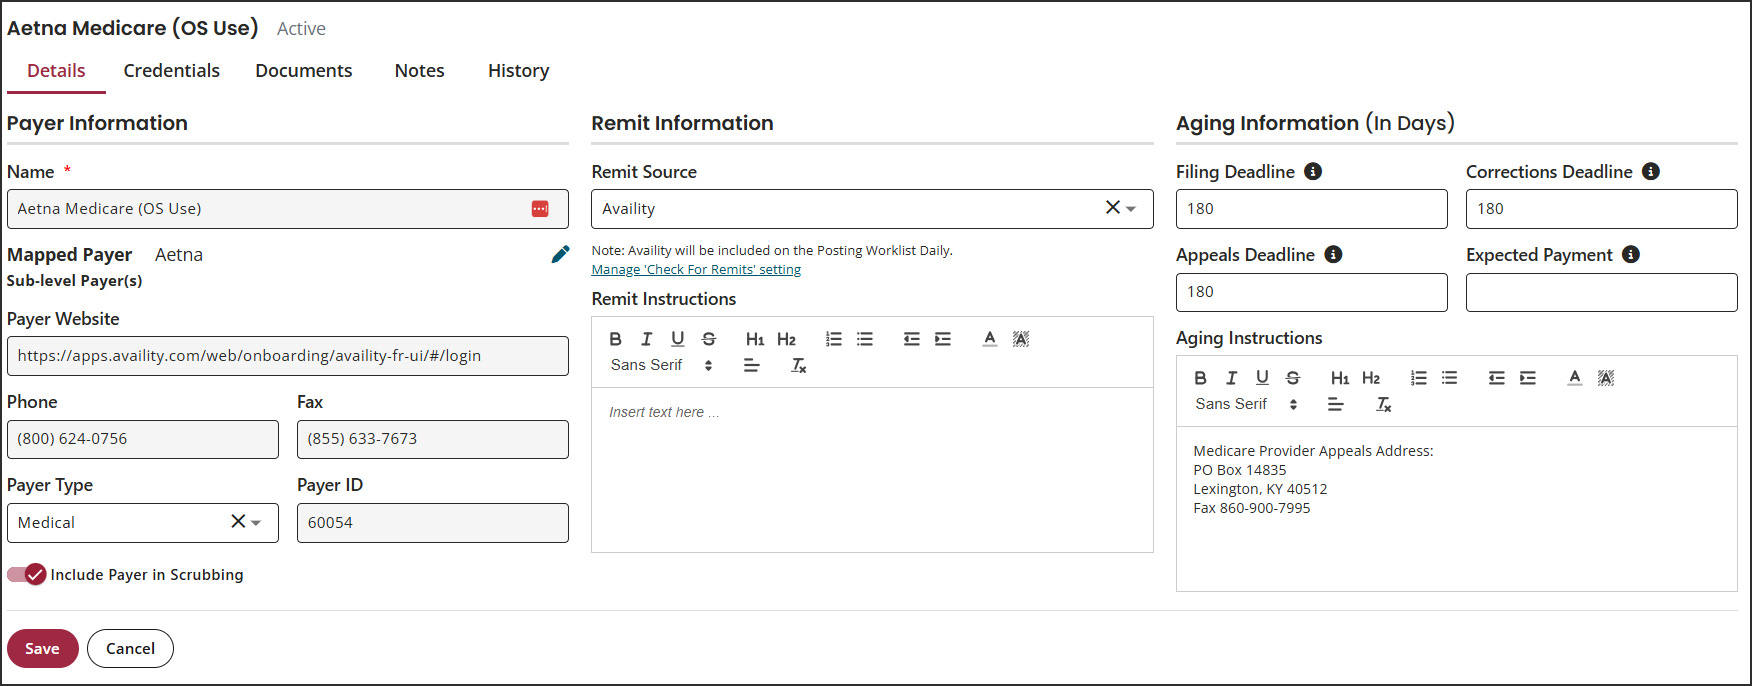Screen dimensions: 1752x686
Task: Click the Corrections Deadline info icon
Action: pos(1651,172)
